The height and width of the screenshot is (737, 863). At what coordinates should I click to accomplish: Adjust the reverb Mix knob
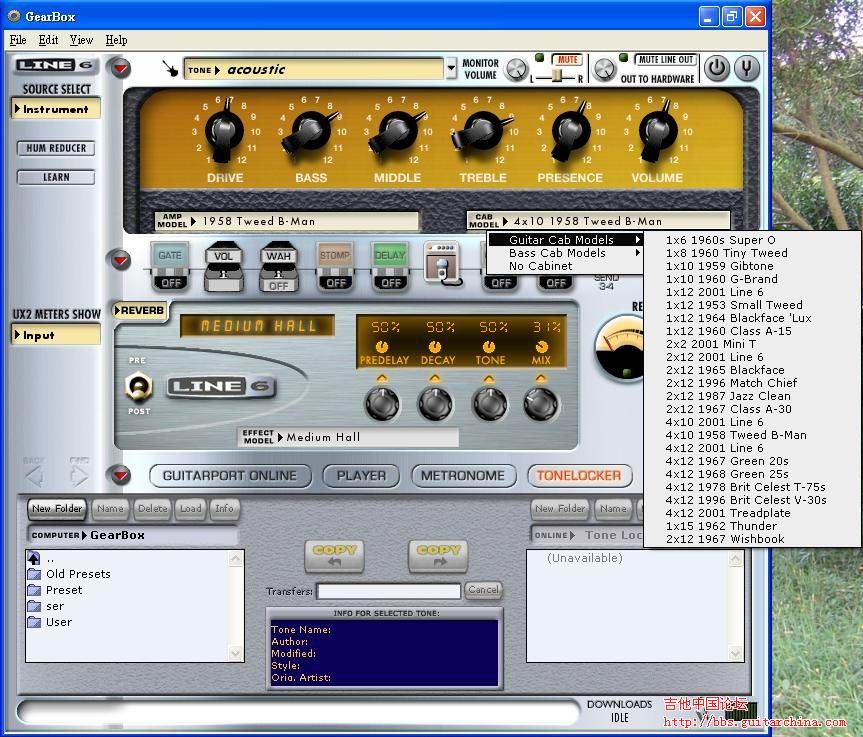pos(540,403)
